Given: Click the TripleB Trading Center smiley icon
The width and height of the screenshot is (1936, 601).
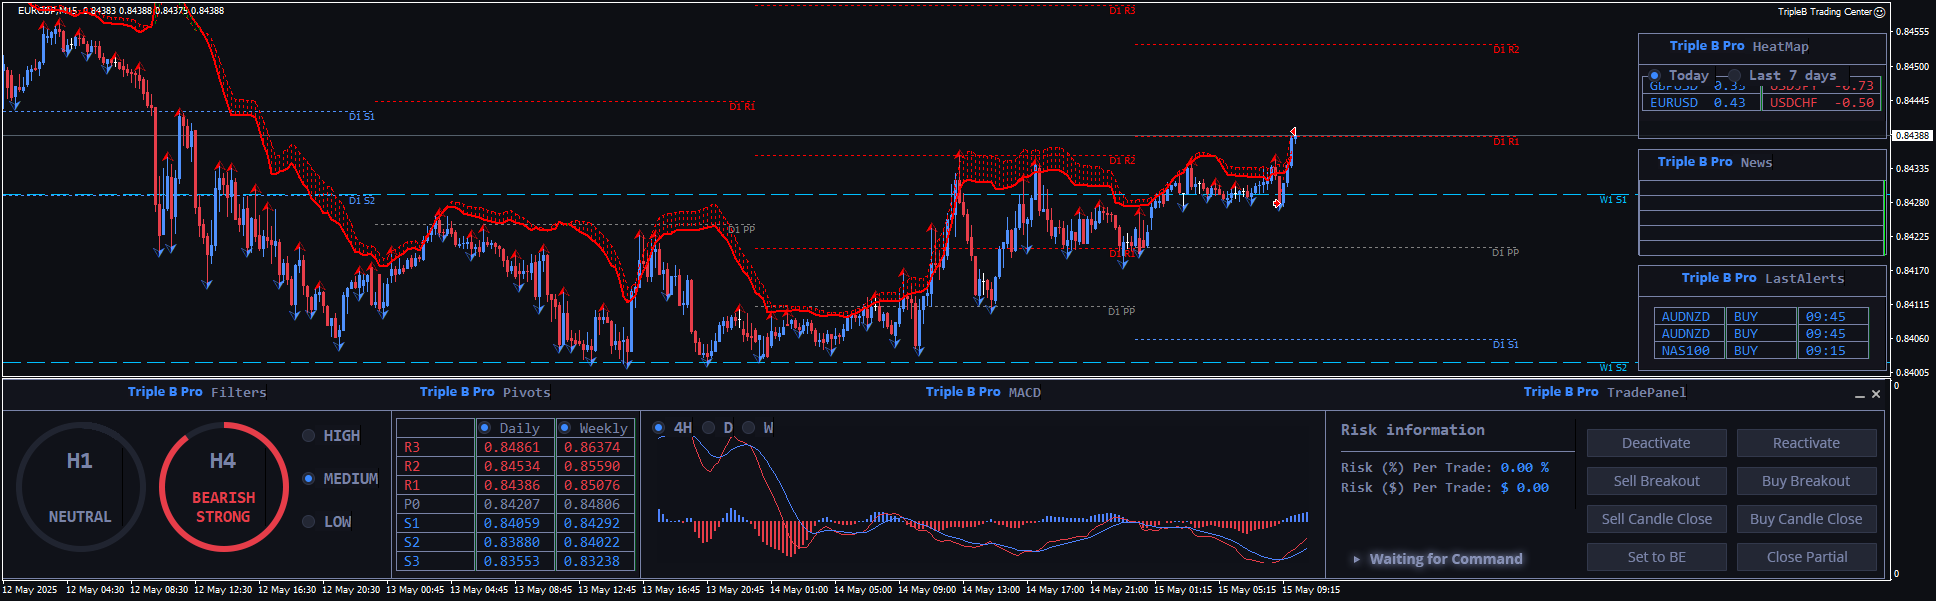Looking at the screenshot, I should tap(1879, 12).
